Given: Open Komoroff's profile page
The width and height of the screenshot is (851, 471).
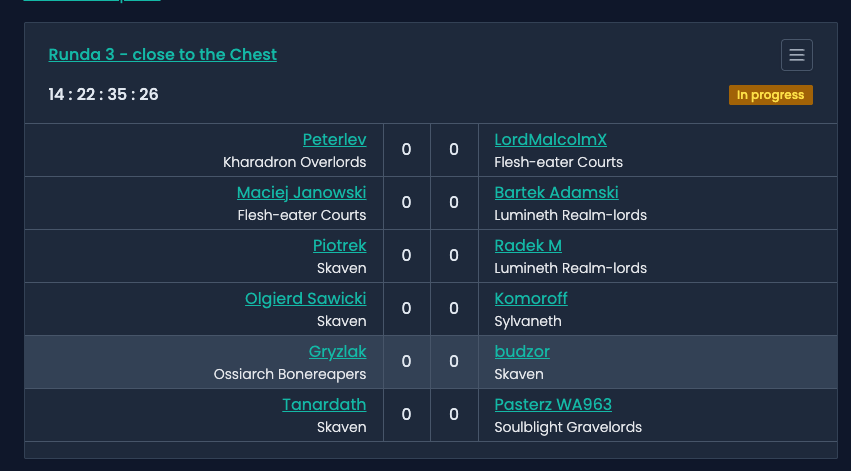Looking at the screenshot, I should point(531,298).
